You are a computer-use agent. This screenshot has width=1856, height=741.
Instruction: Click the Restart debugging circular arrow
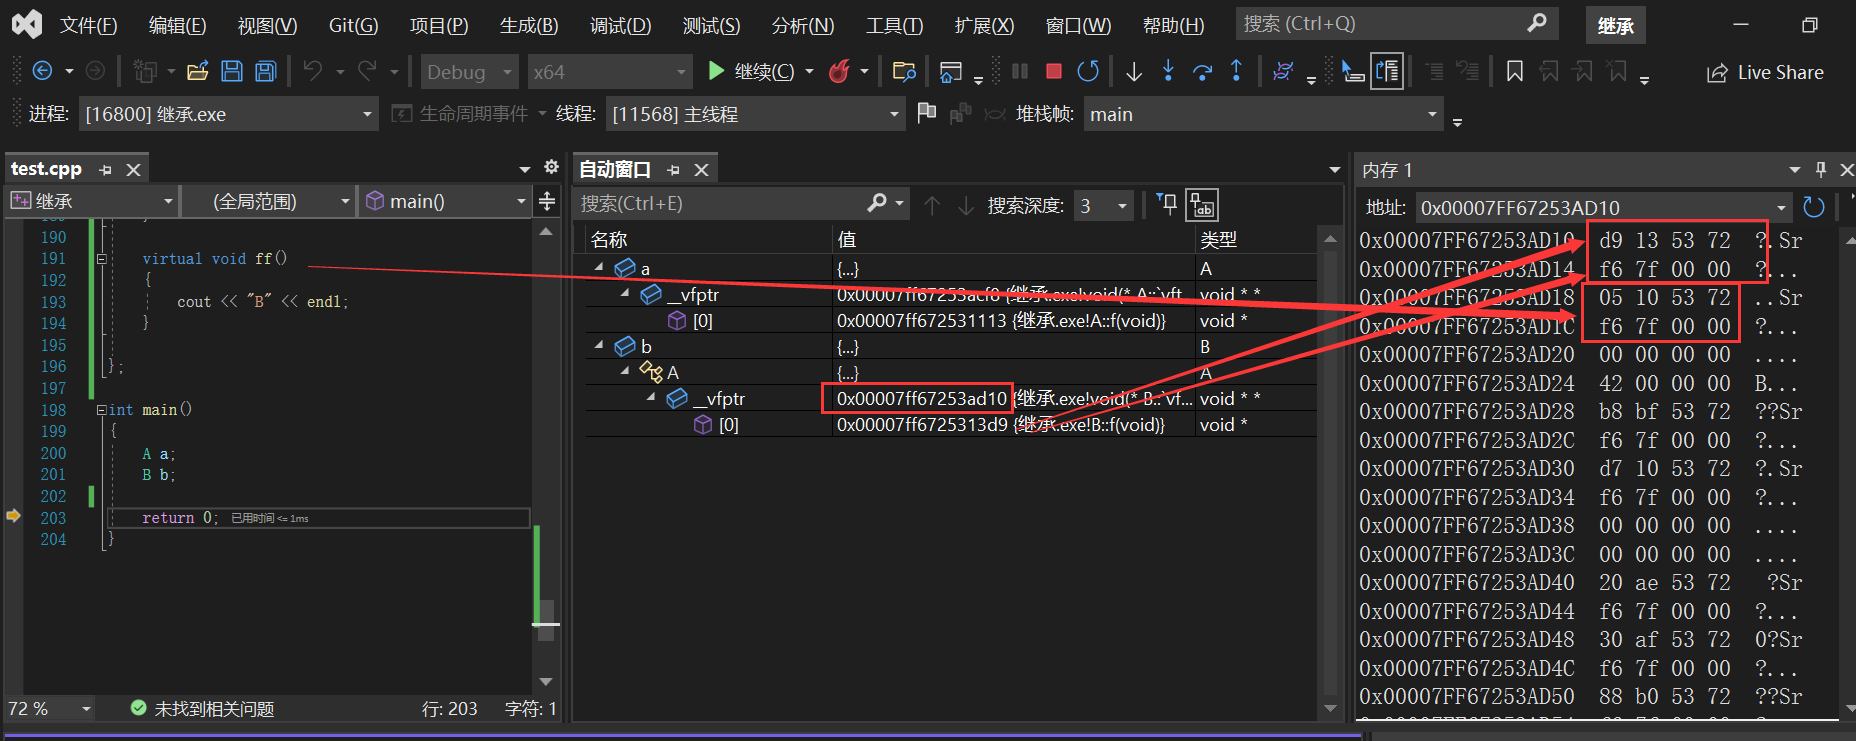(1088, 71)
